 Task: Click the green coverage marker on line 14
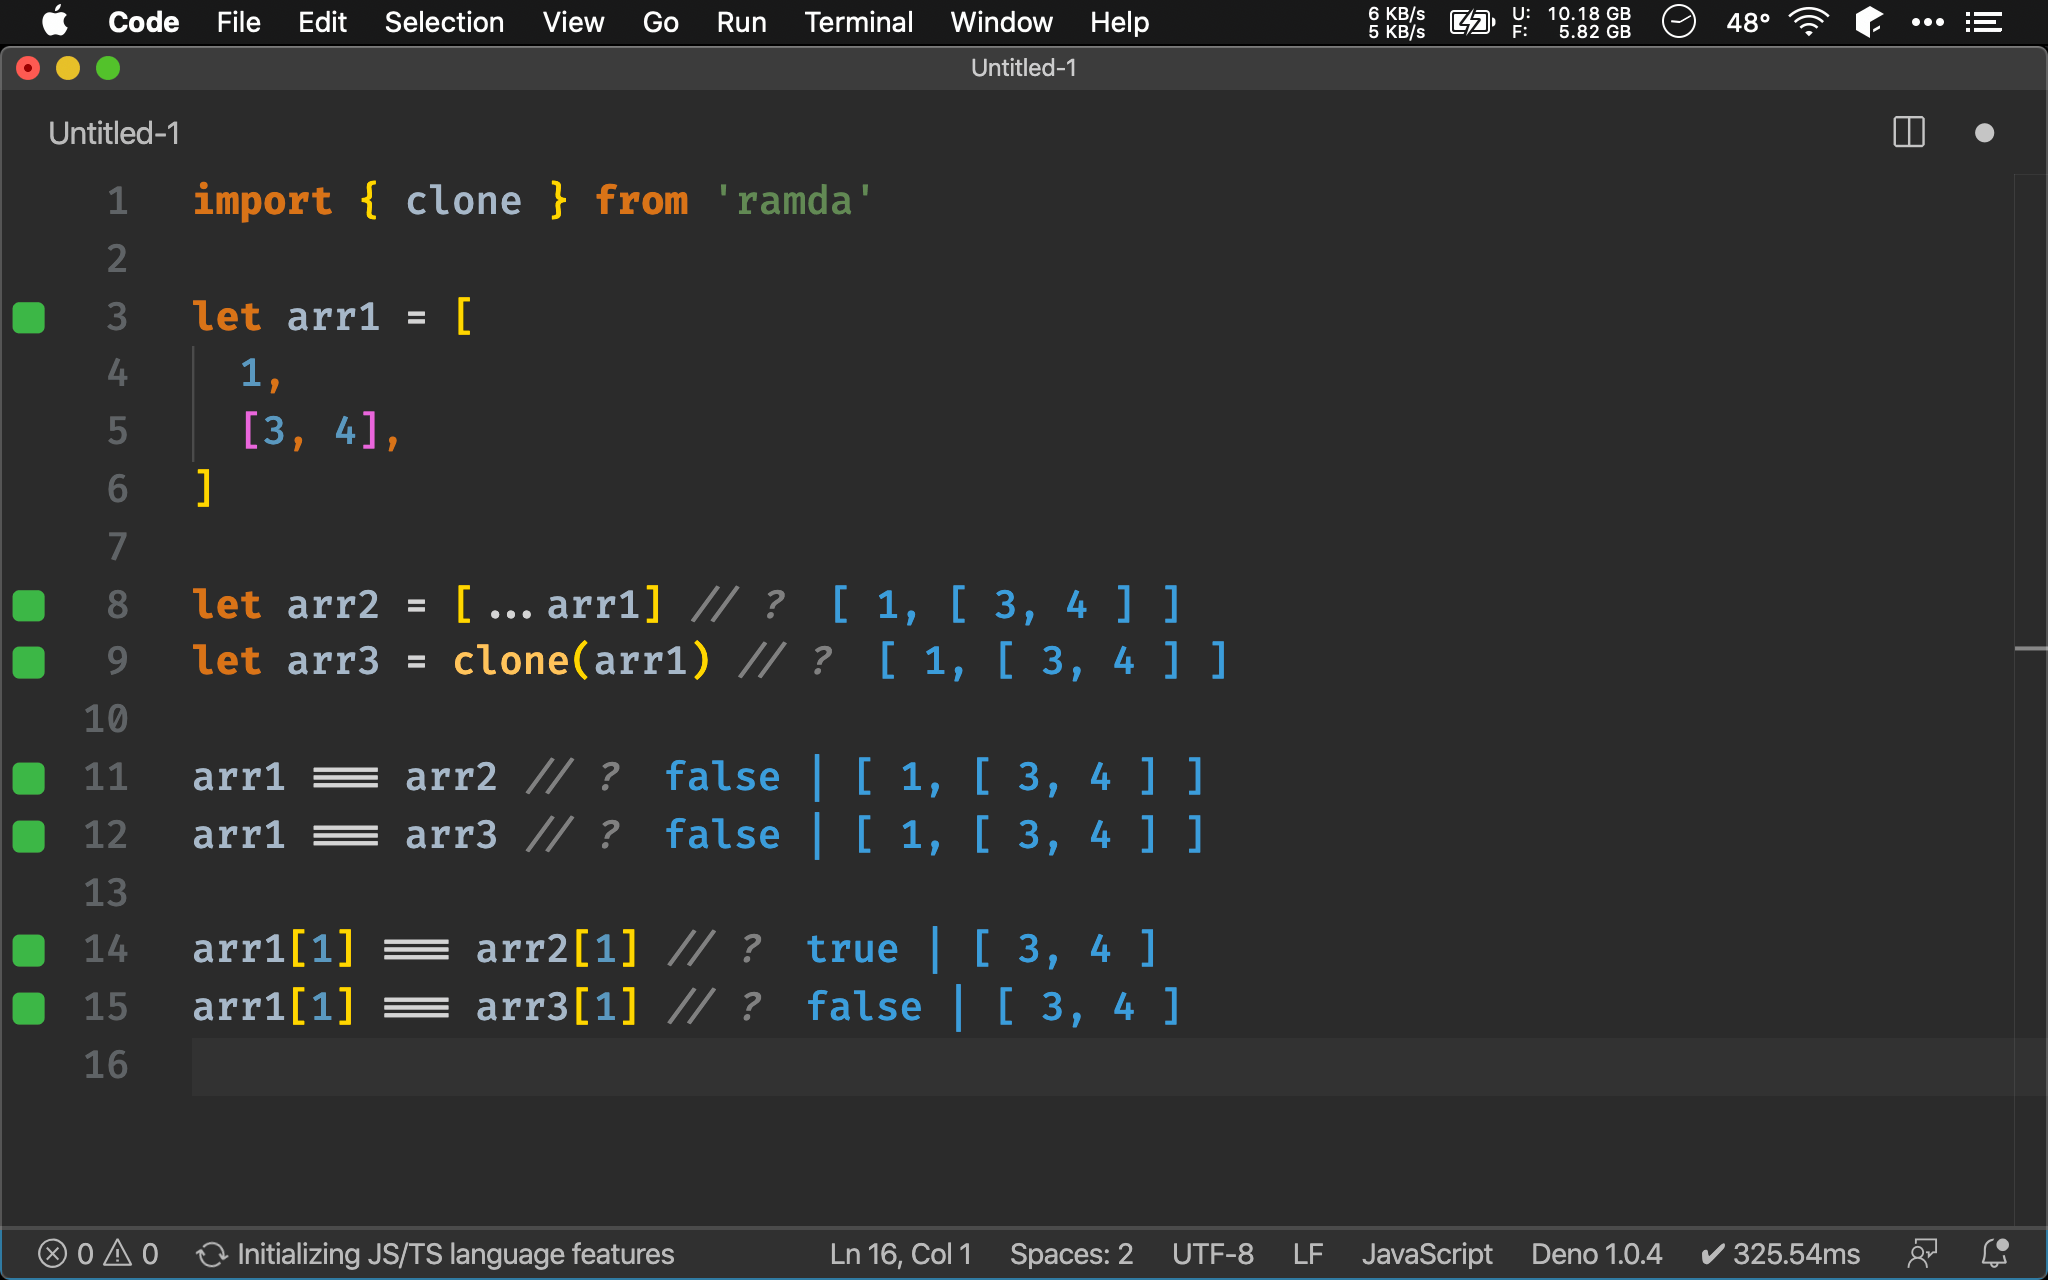click(x=29, y=951)
